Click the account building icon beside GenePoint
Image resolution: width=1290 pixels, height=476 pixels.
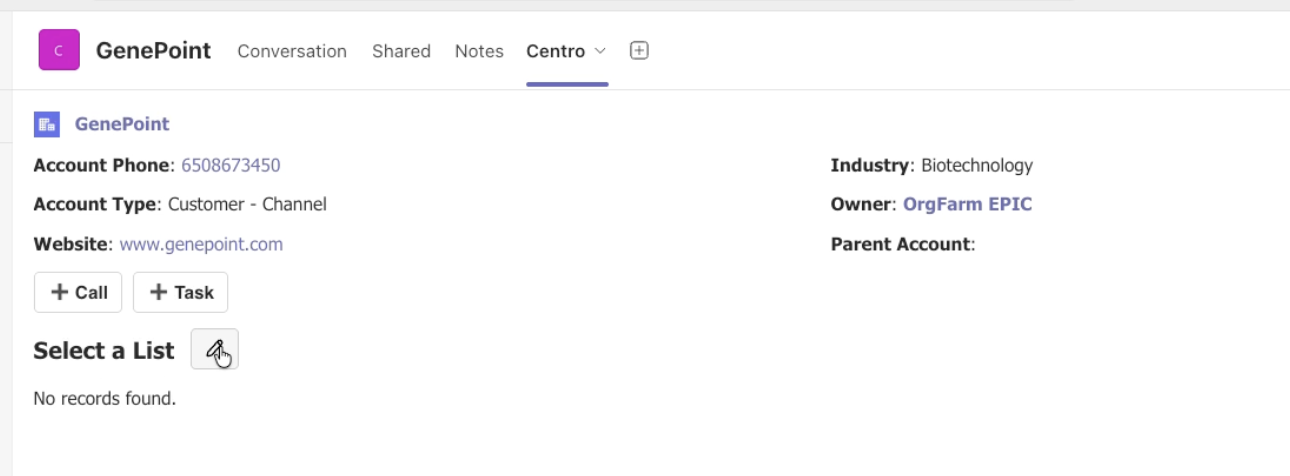[x=47, y=124]
